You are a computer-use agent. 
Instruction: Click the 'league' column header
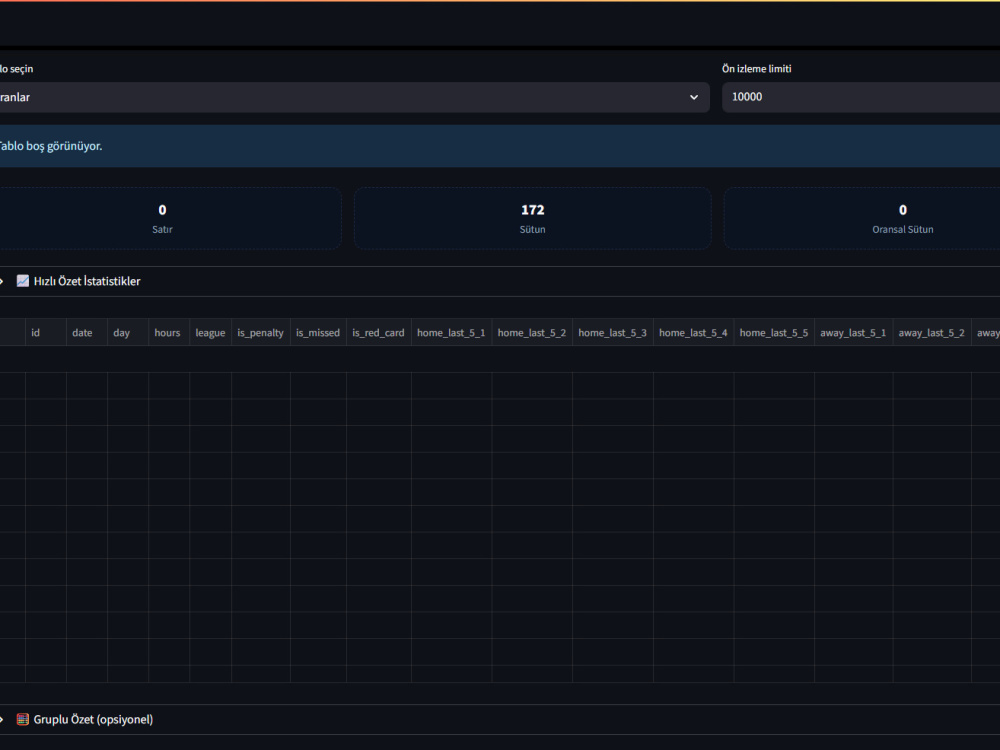click(x=210, y=332)
